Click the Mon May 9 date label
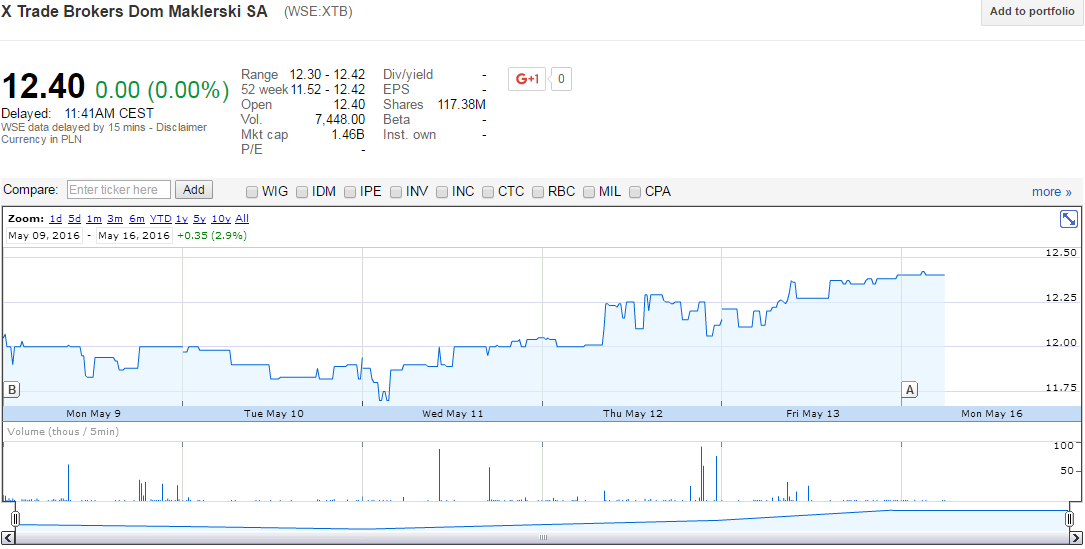 tap(93, 413)
